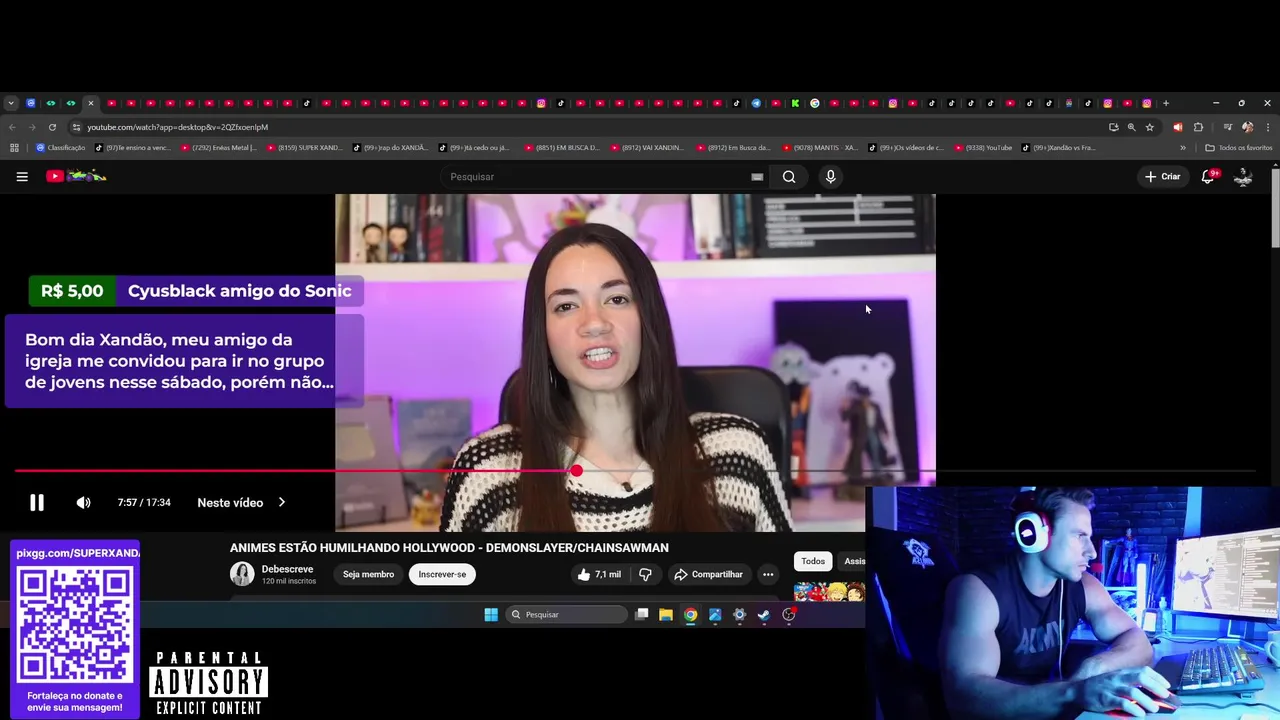Open the zoom magnifier icon in address bar
Viewport: 1280px width, 720px height.
pos(1131,127)
